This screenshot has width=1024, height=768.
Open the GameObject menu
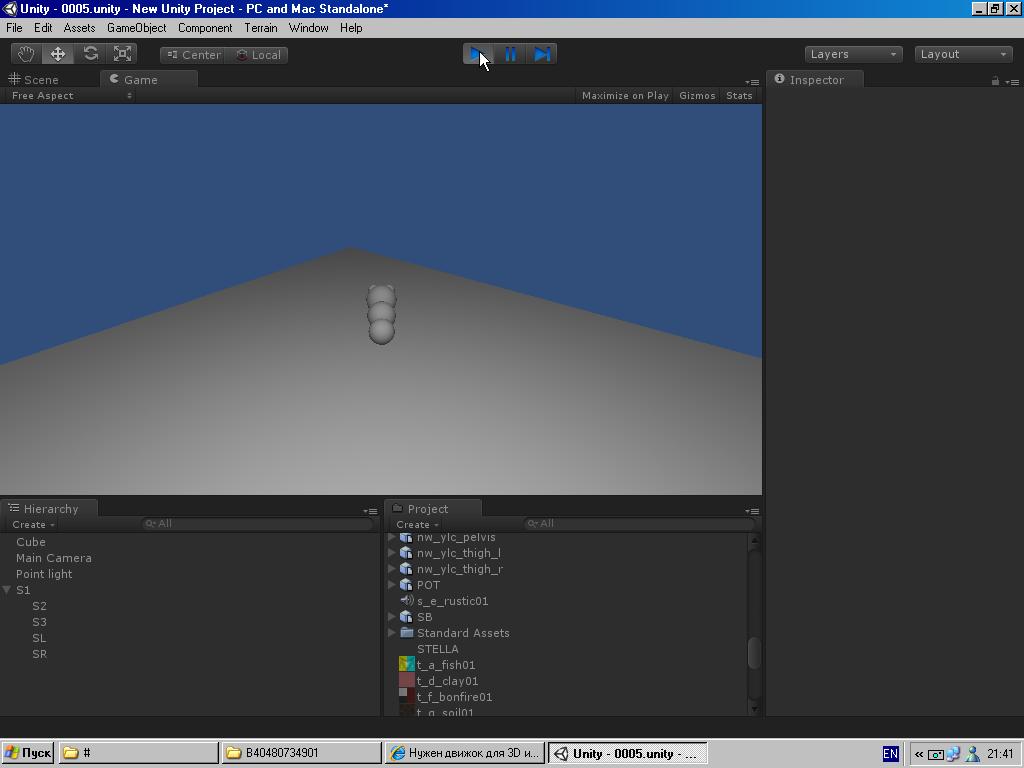point(136,28)
